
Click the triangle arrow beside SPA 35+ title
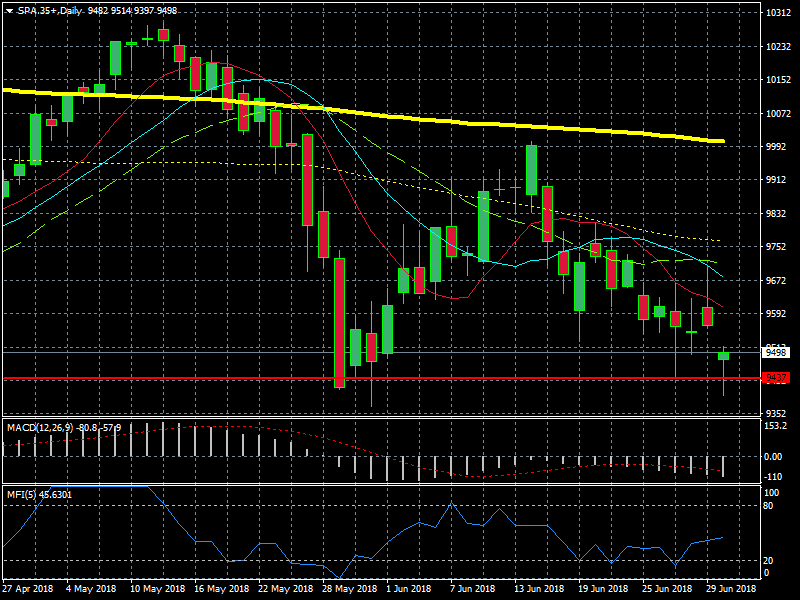[9, 11]
